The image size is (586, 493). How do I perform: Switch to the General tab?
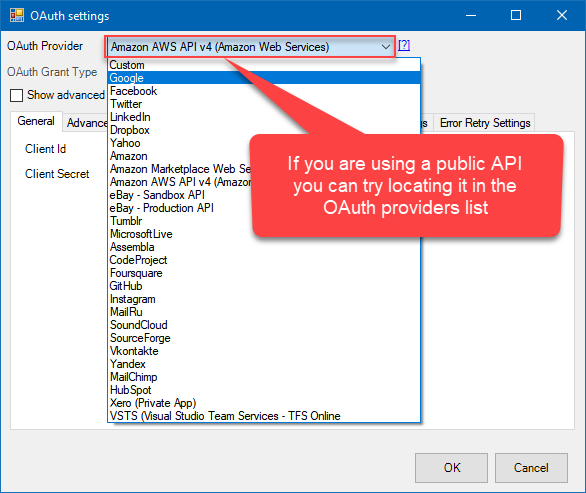pyautogui.click(x=36, y=121)
